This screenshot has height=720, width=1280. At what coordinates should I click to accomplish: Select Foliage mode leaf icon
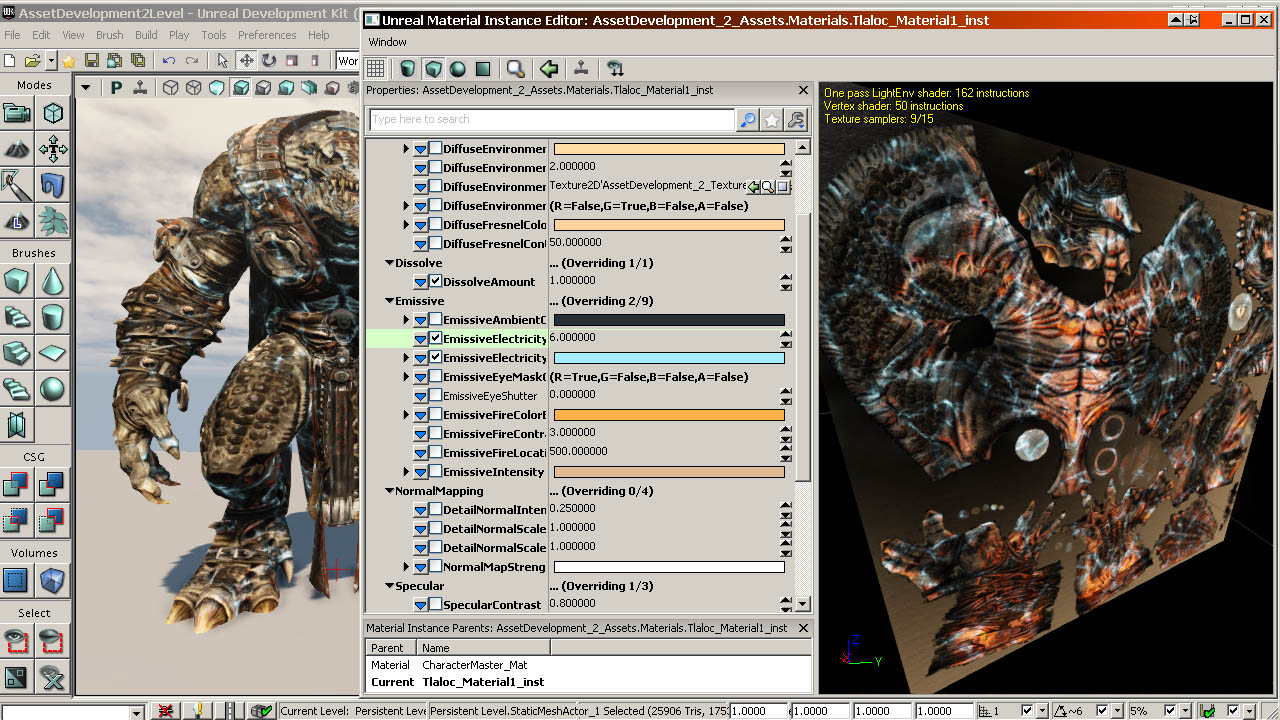[52, 220]
